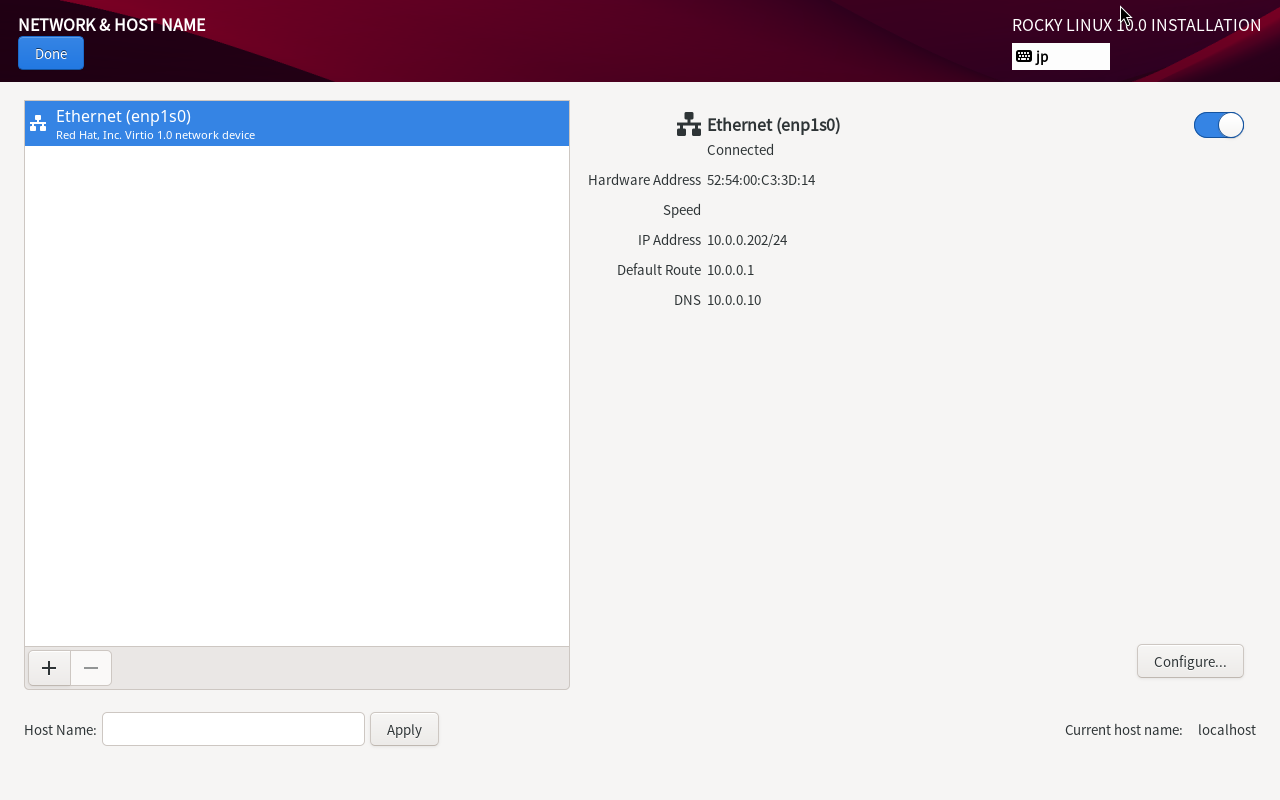
Task: Select DNS value 10.0.0.10
Action: tap(734, 300)
